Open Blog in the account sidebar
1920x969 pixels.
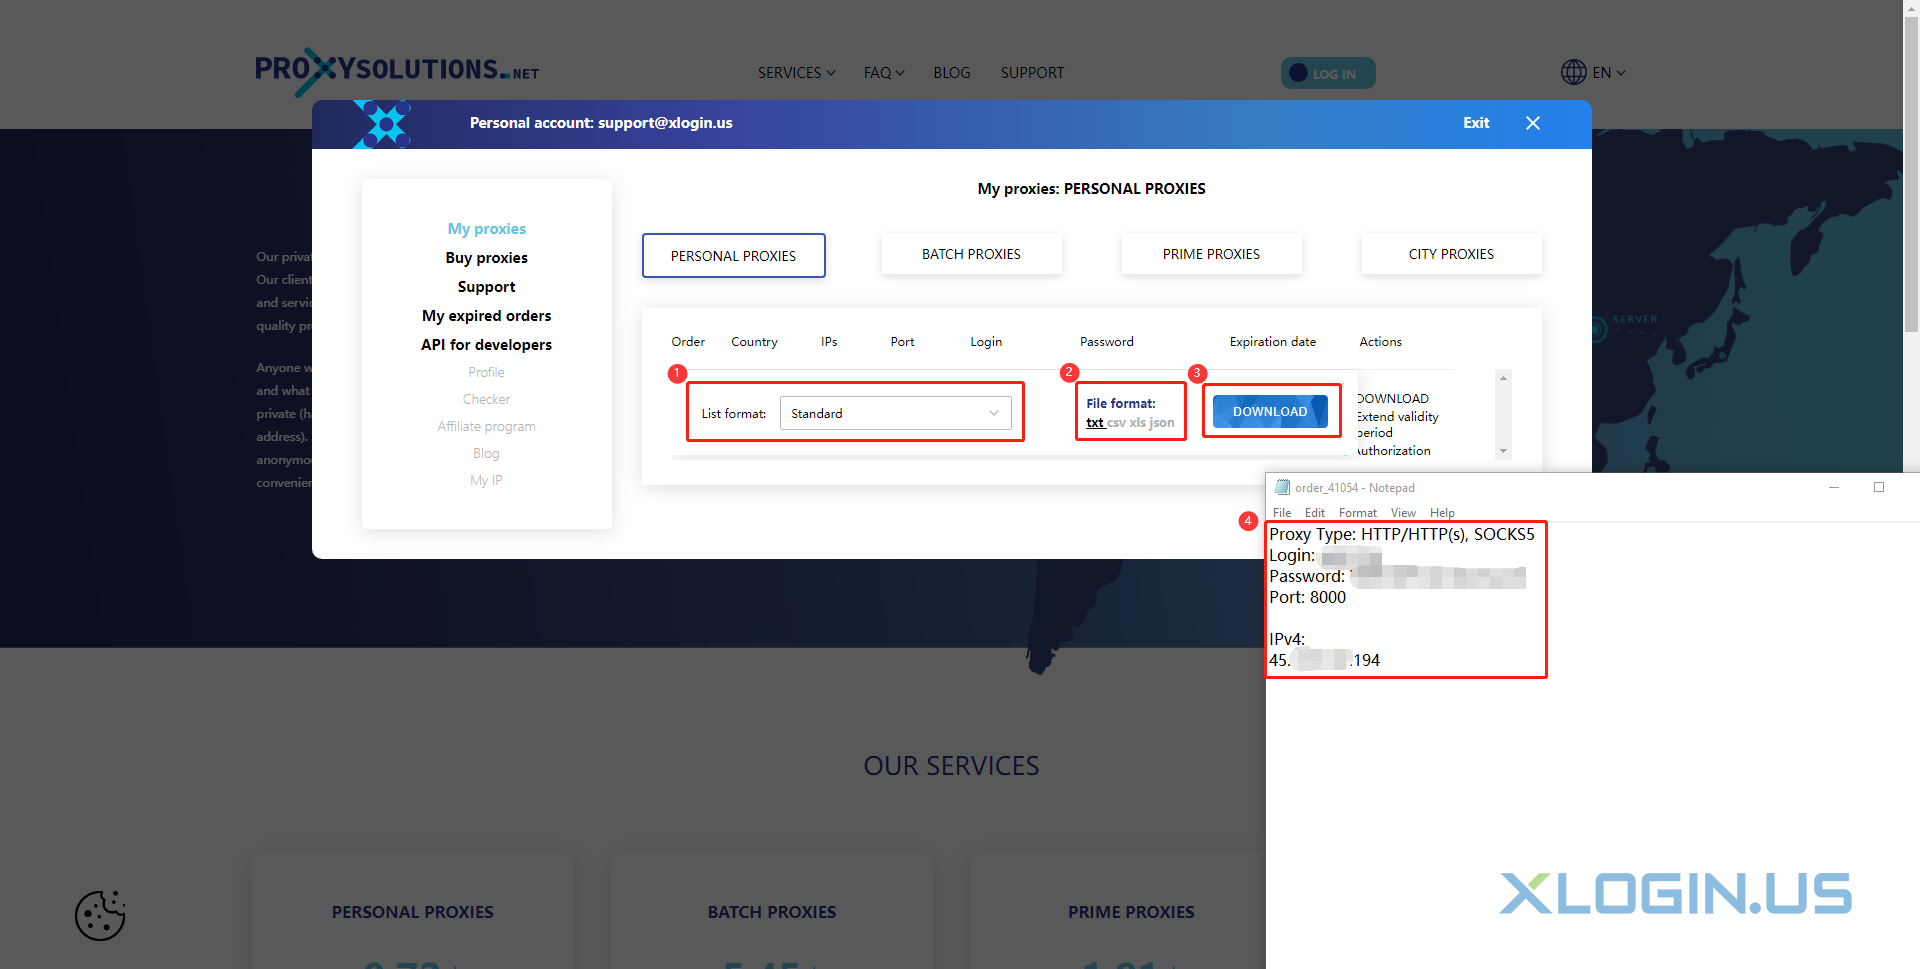pyautogui.click(x=486, y=453)
